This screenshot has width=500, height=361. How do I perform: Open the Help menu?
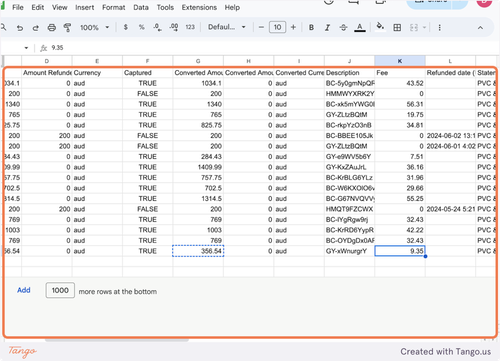pyautogui.click(x=232, y=7)
